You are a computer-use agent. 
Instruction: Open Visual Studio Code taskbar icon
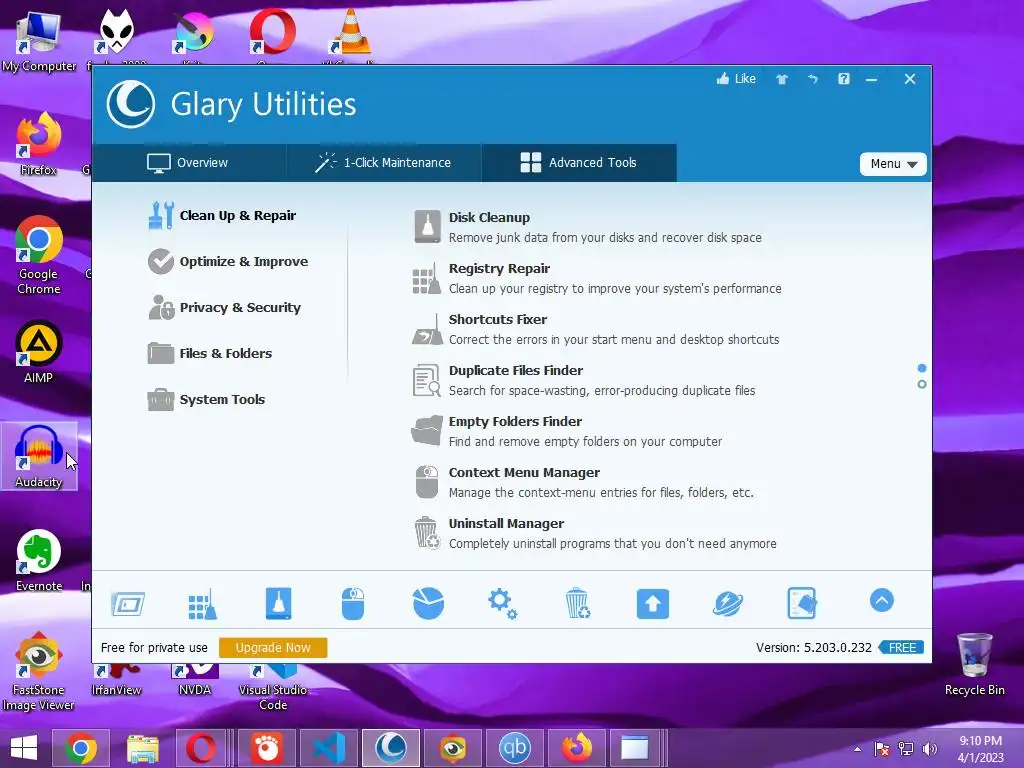pos(328,748)
